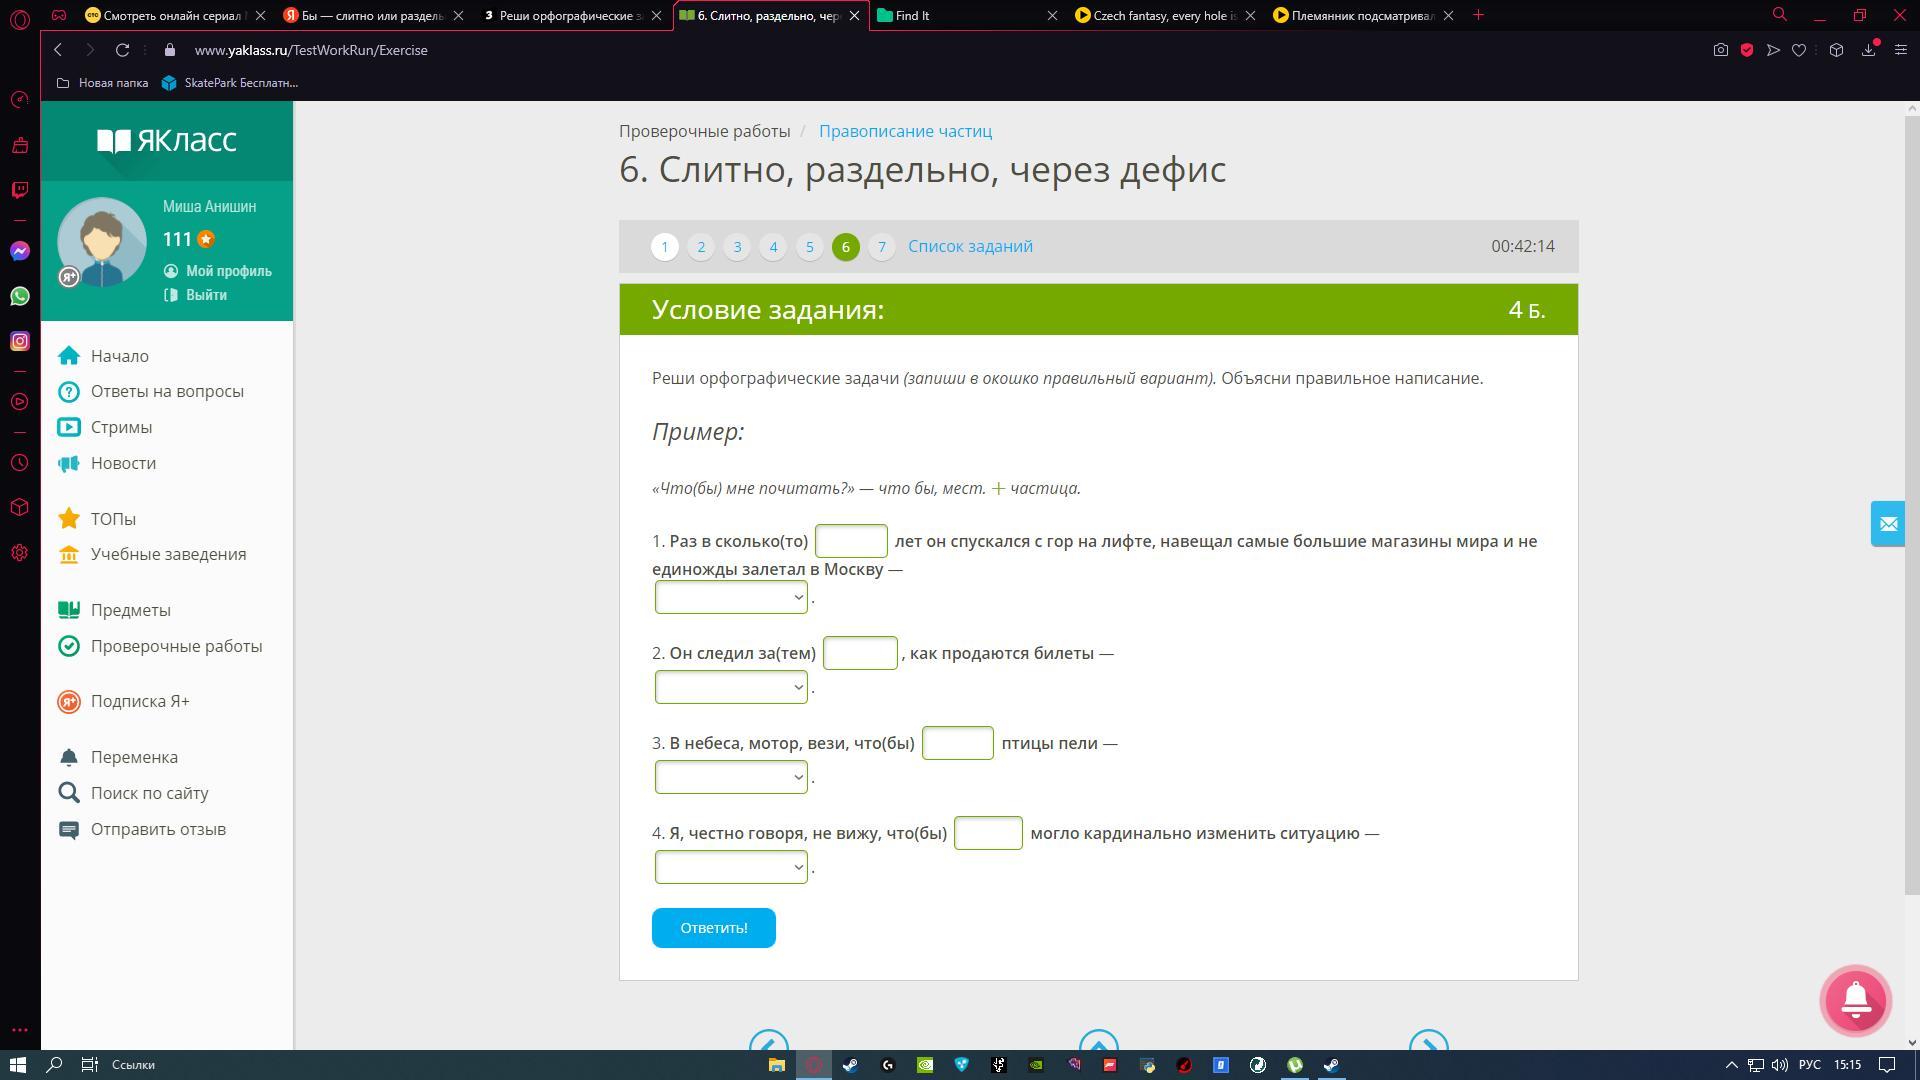Viewport: 1920px width, 1080px height.
Task: Click task number 5 navigation item
Action: (x=808, y=247)
